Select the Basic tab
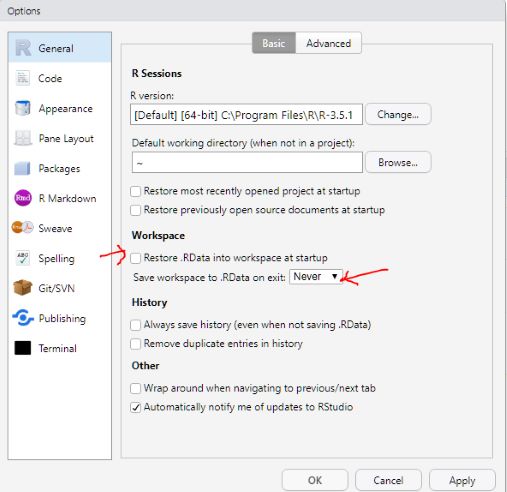Screen dimensions: 507x492 274,43
